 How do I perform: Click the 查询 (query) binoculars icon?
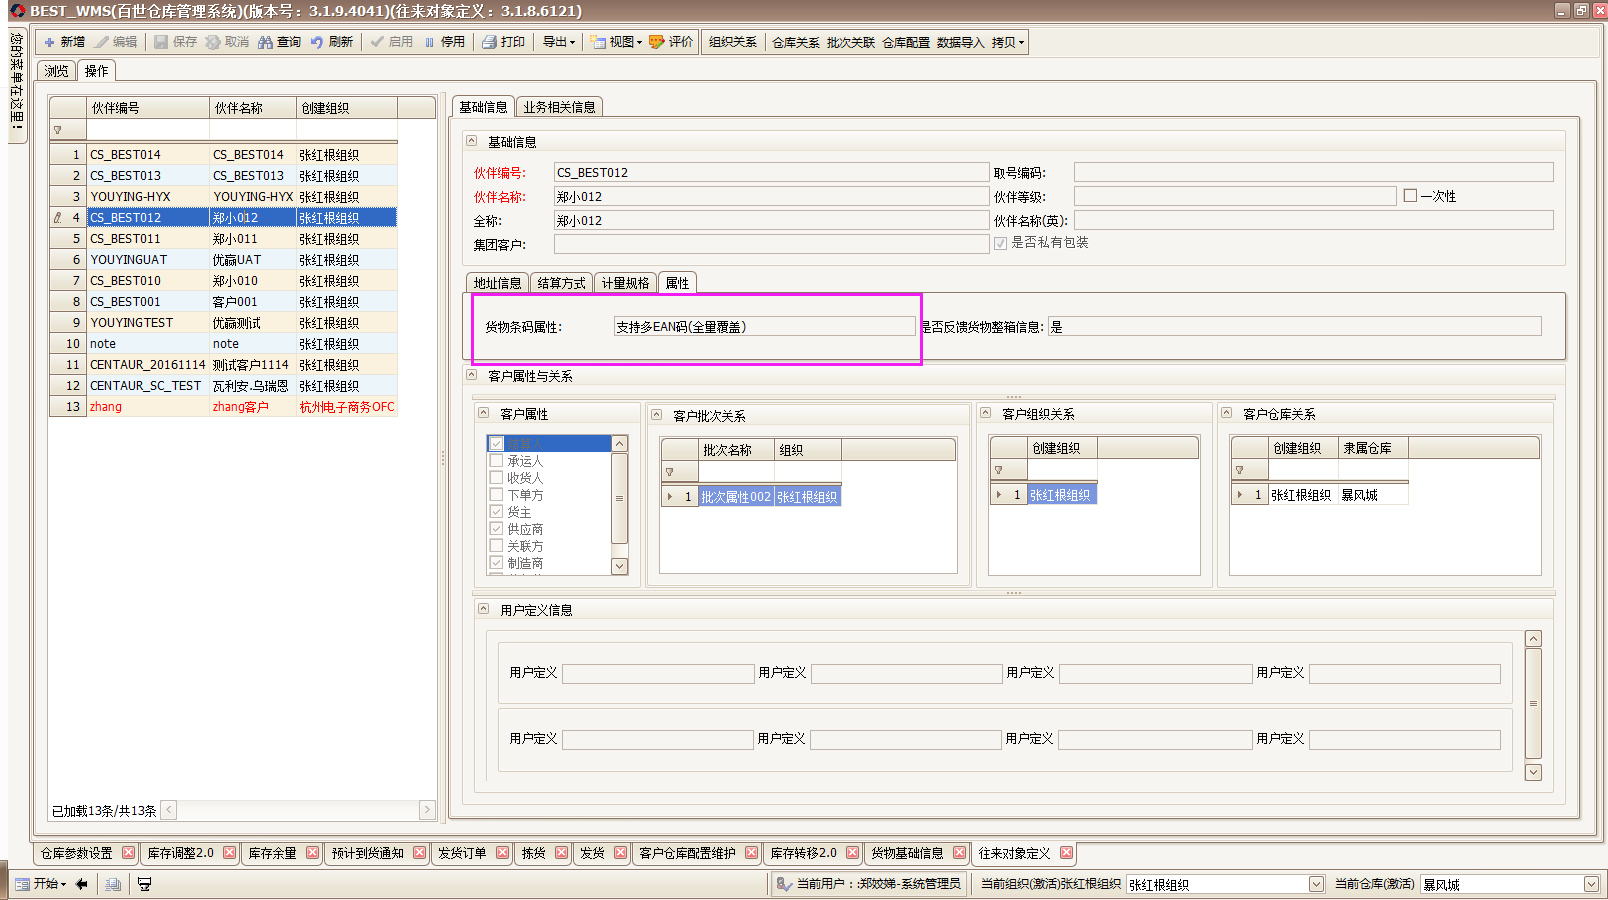(265, 42)
